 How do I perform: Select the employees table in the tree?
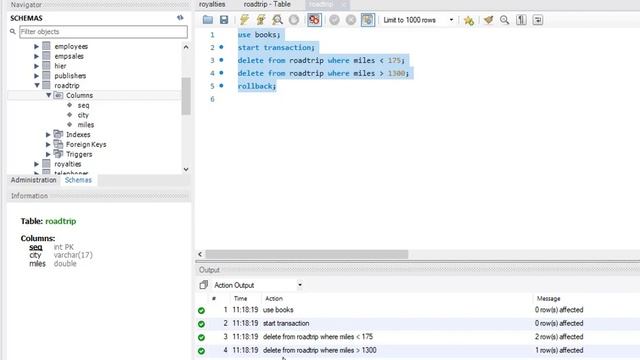[71, 47]
